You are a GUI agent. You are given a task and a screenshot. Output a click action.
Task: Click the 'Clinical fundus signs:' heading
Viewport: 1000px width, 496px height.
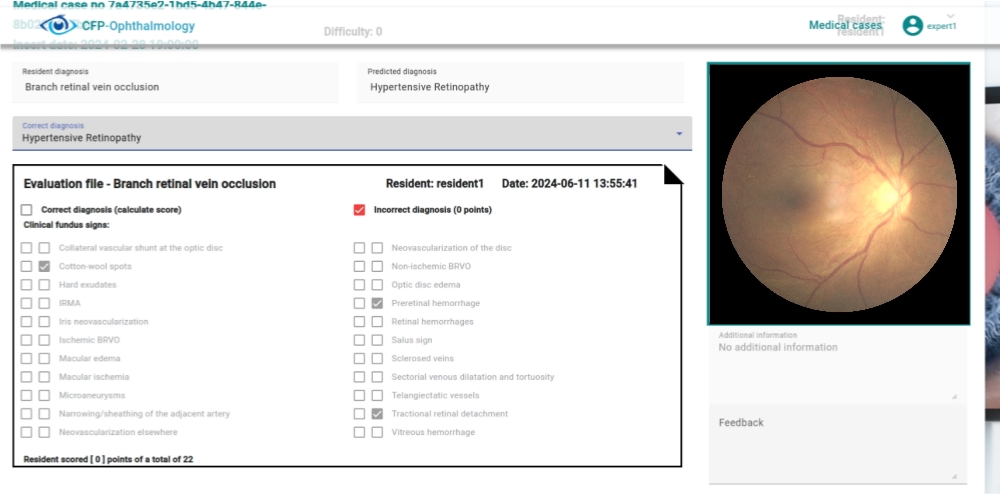(x=66, y=225)
